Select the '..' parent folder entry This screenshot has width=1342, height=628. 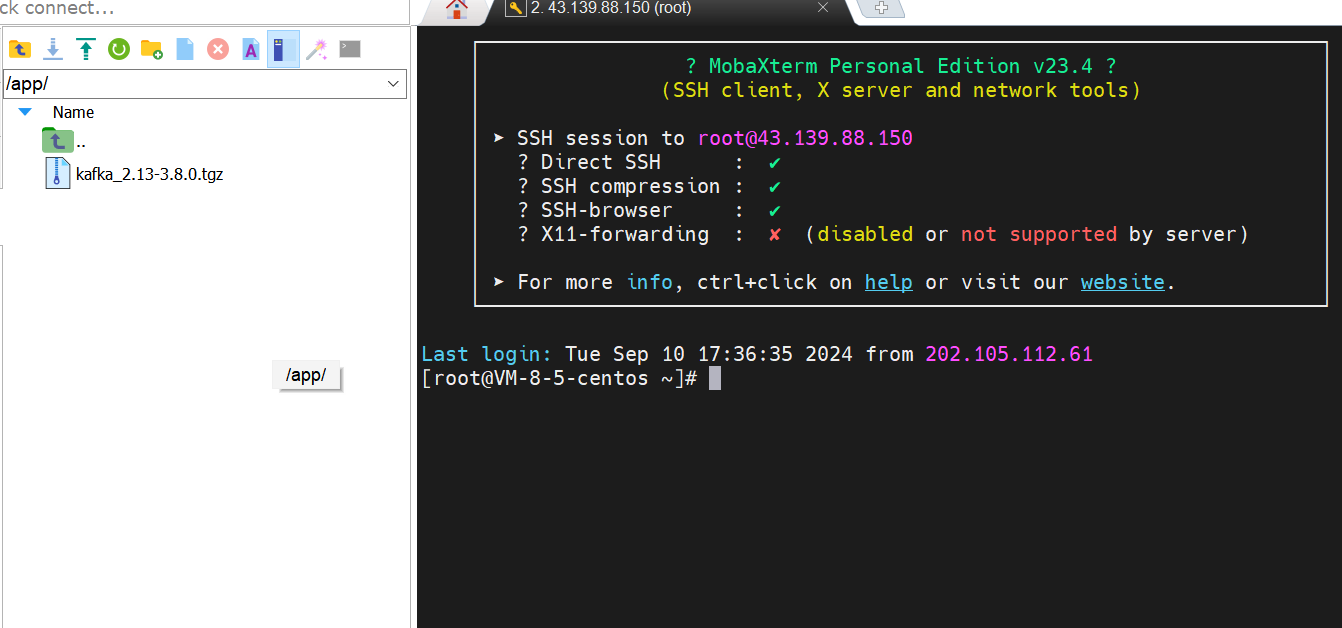pos(80,141)
